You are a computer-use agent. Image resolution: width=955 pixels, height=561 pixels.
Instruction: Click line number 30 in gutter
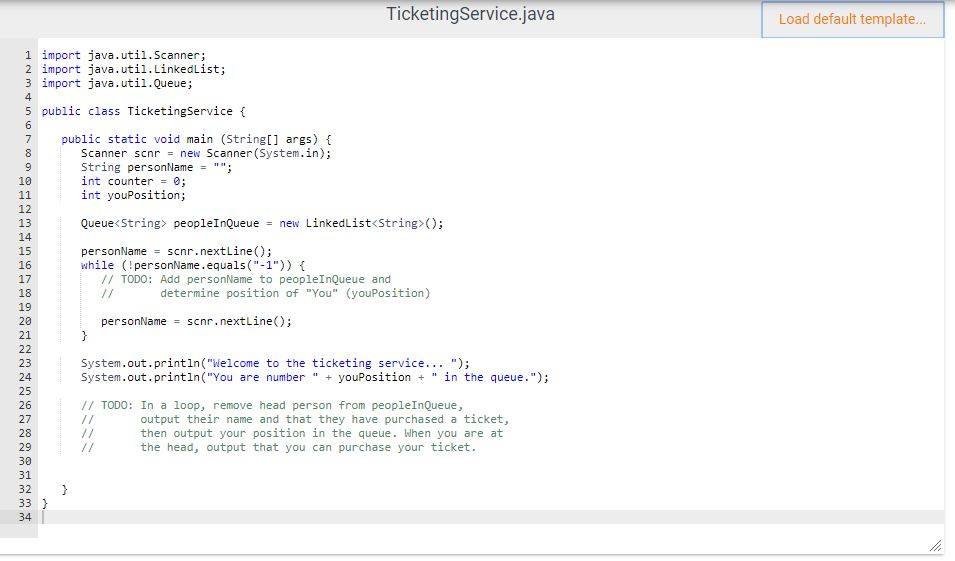click(x=24, y=462)
